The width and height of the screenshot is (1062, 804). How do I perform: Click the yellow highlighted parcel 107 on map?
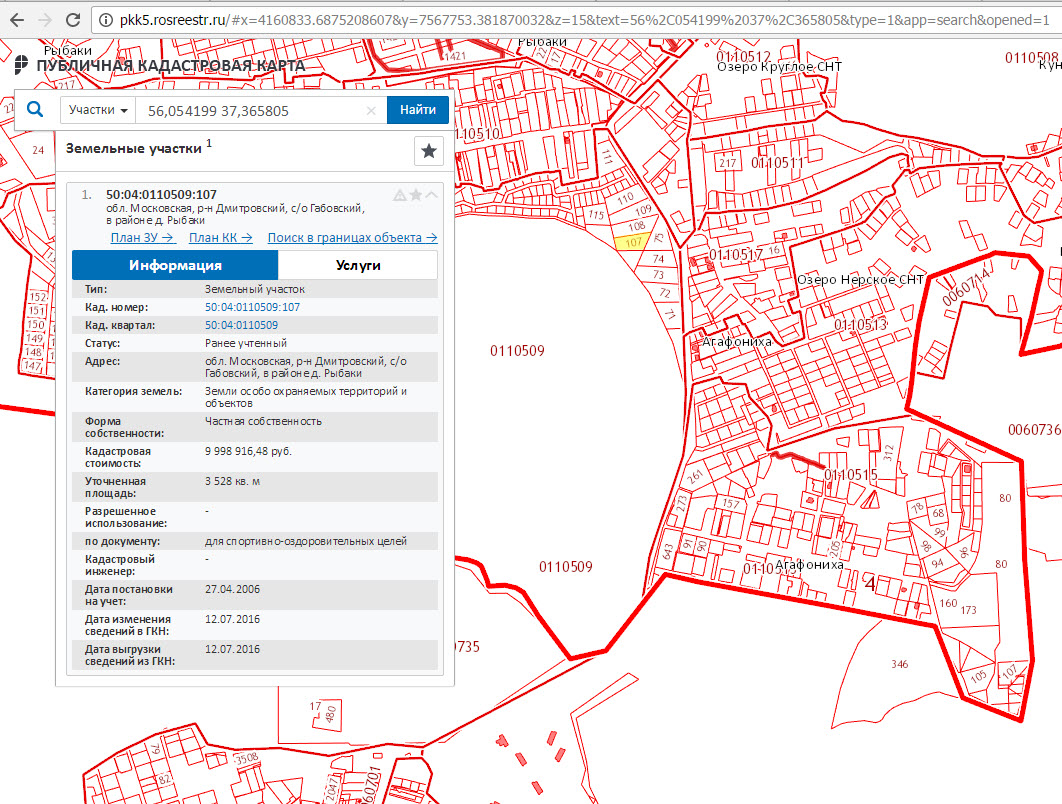(633, 242)
